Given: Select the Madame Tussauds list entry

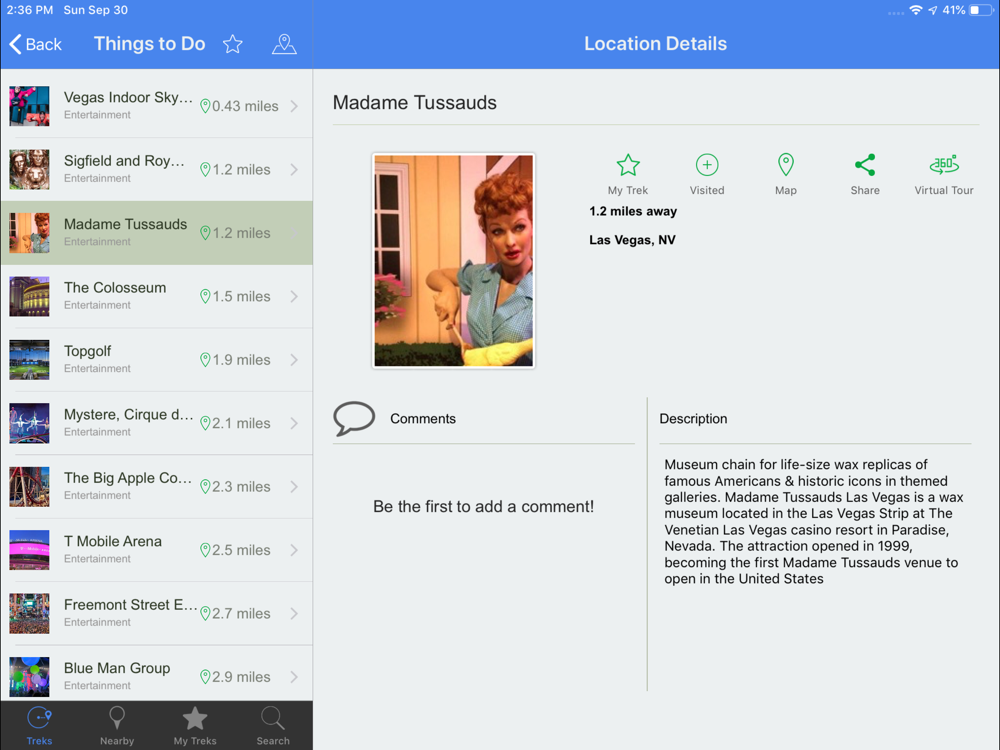Looking at the screenshot, I should click(157, 233).
